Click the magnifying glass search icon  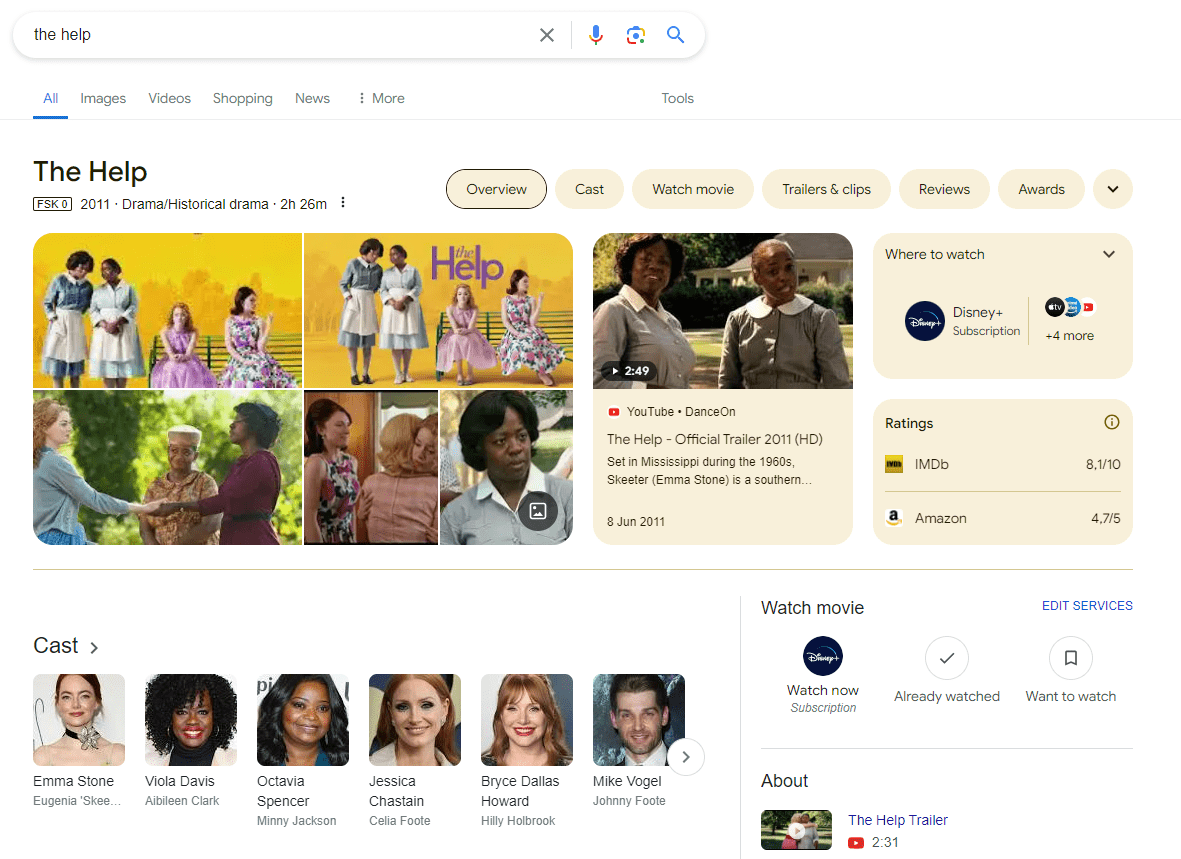tap(676, 35)
